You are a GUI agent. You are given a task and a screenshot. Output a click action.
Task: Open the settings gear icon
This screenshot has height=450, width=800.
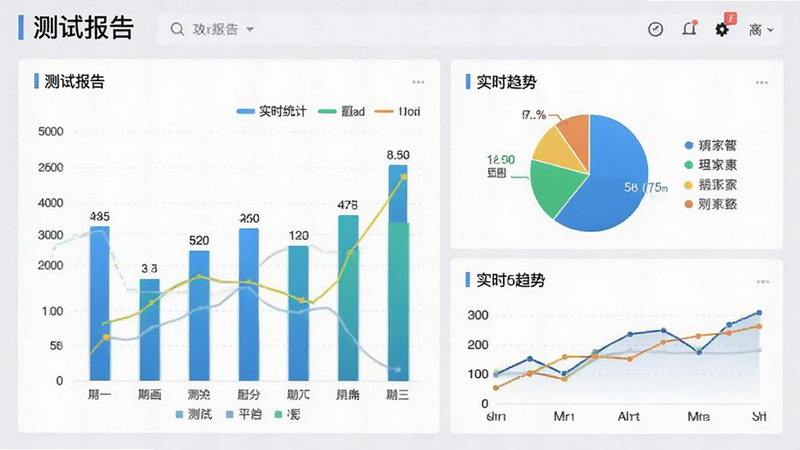721,30
